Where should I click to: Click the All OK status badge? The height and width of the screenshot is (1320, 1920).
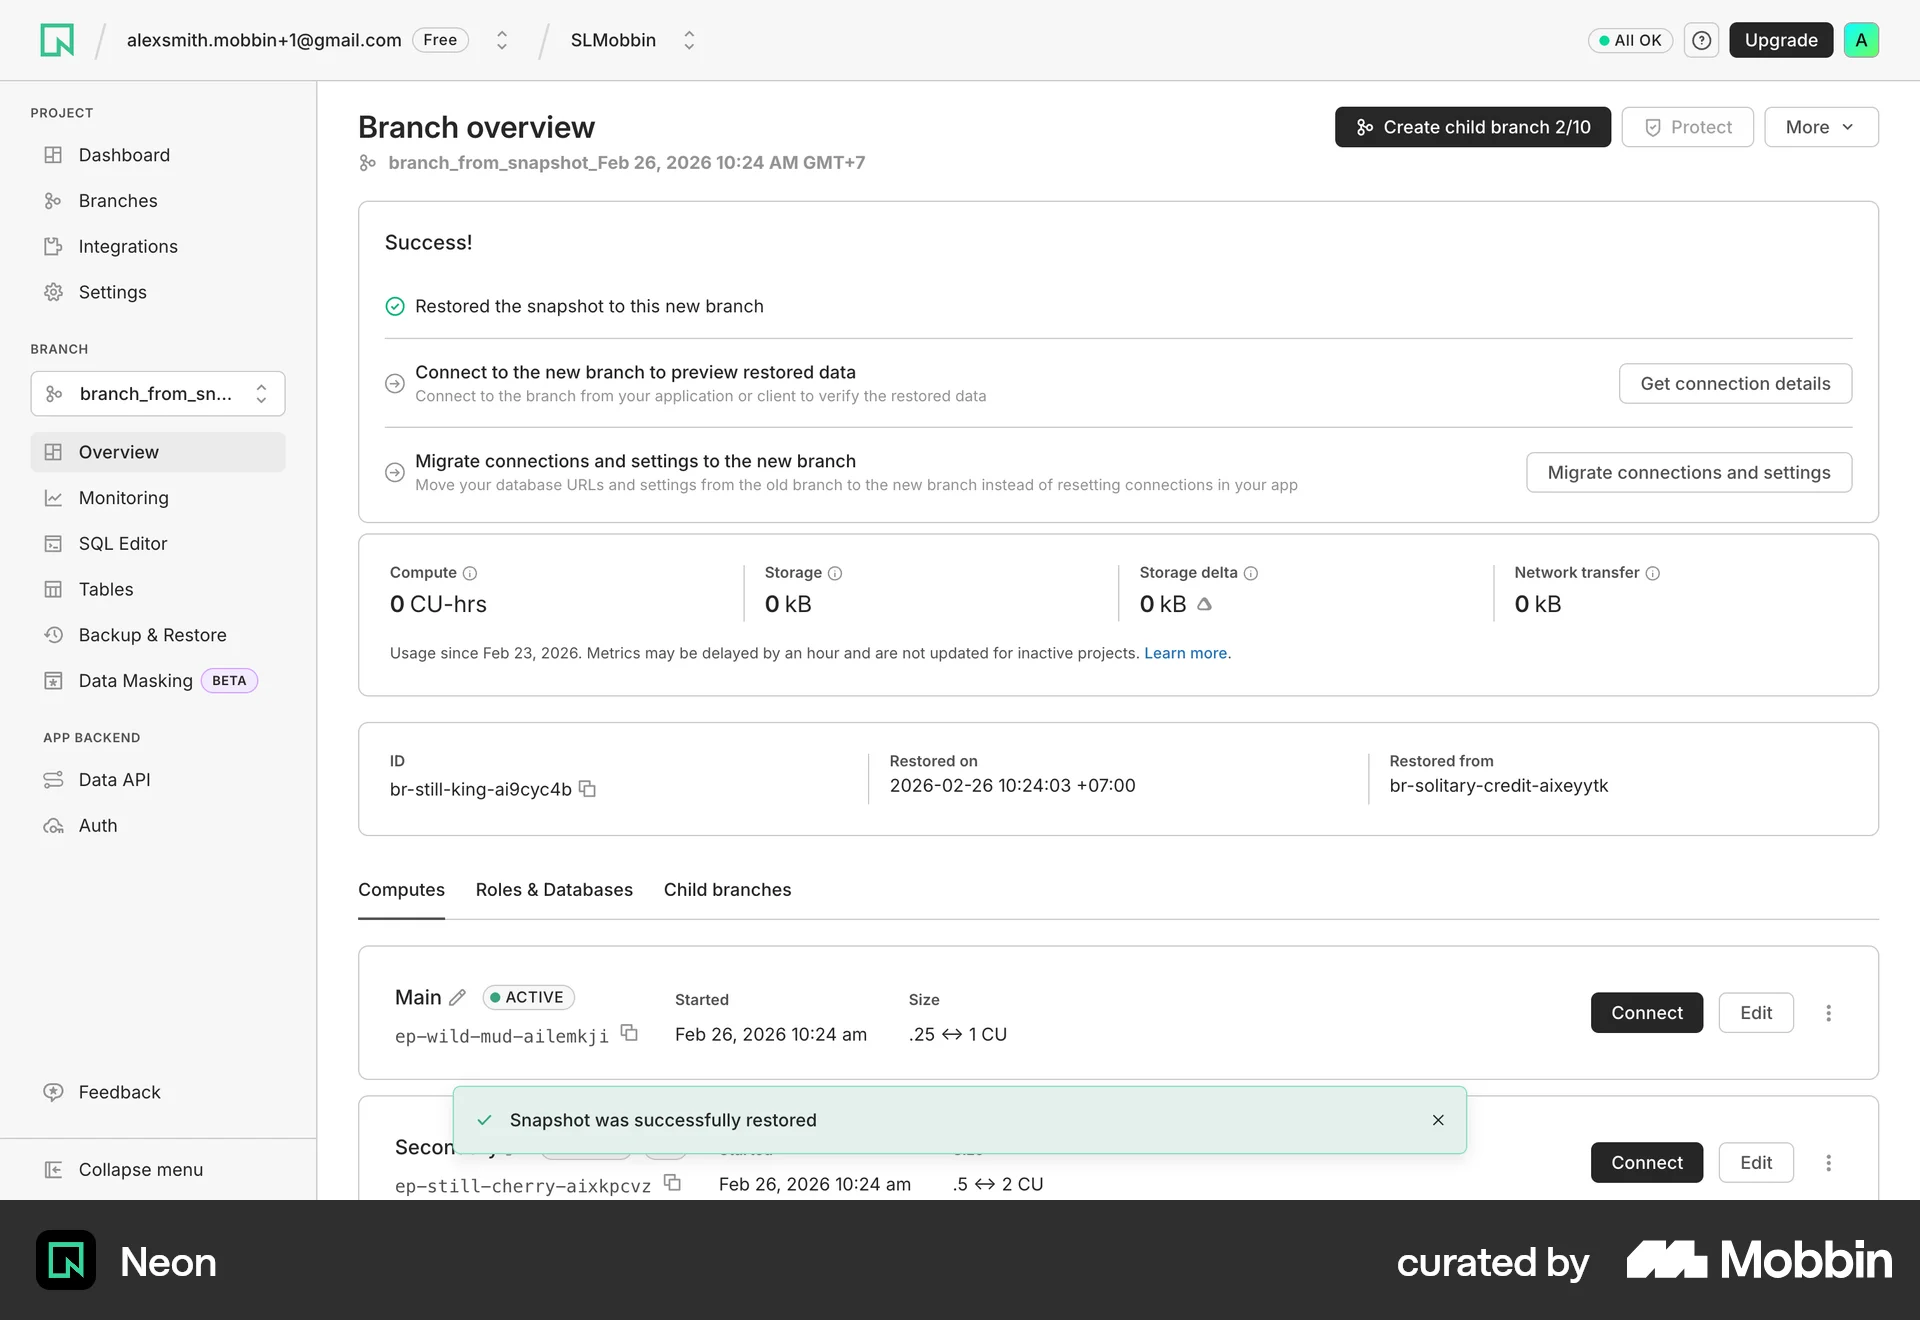click(x=1630, y=40)
